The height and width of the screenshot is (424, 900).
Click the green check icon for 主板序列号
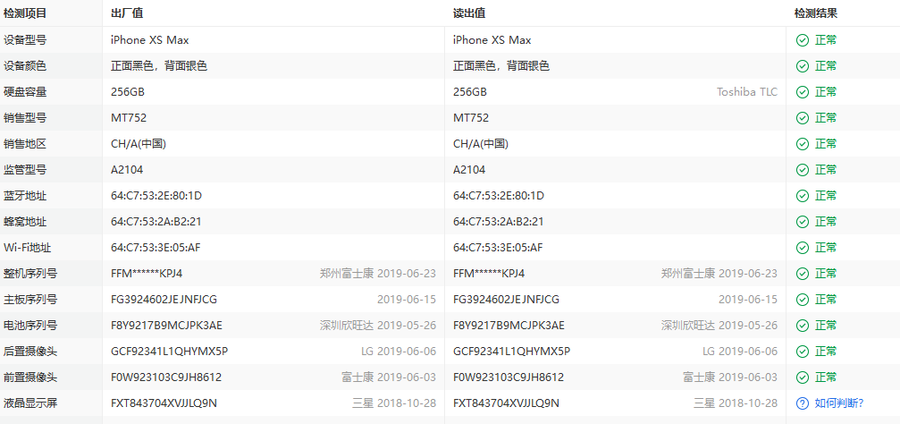point(802,299)
